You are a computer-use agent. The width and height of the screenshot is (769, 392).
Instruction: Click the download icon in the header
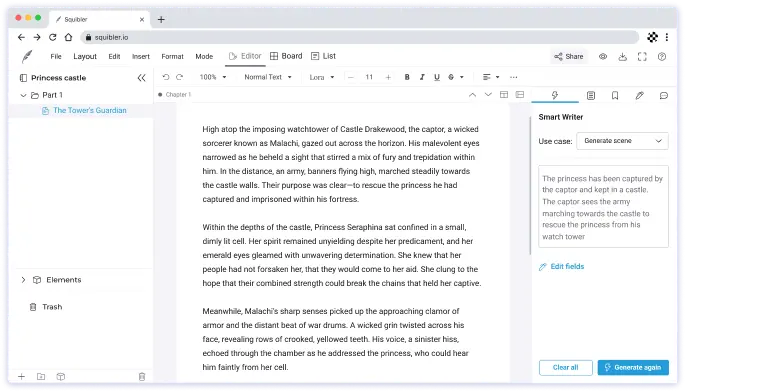click(622, 56)
